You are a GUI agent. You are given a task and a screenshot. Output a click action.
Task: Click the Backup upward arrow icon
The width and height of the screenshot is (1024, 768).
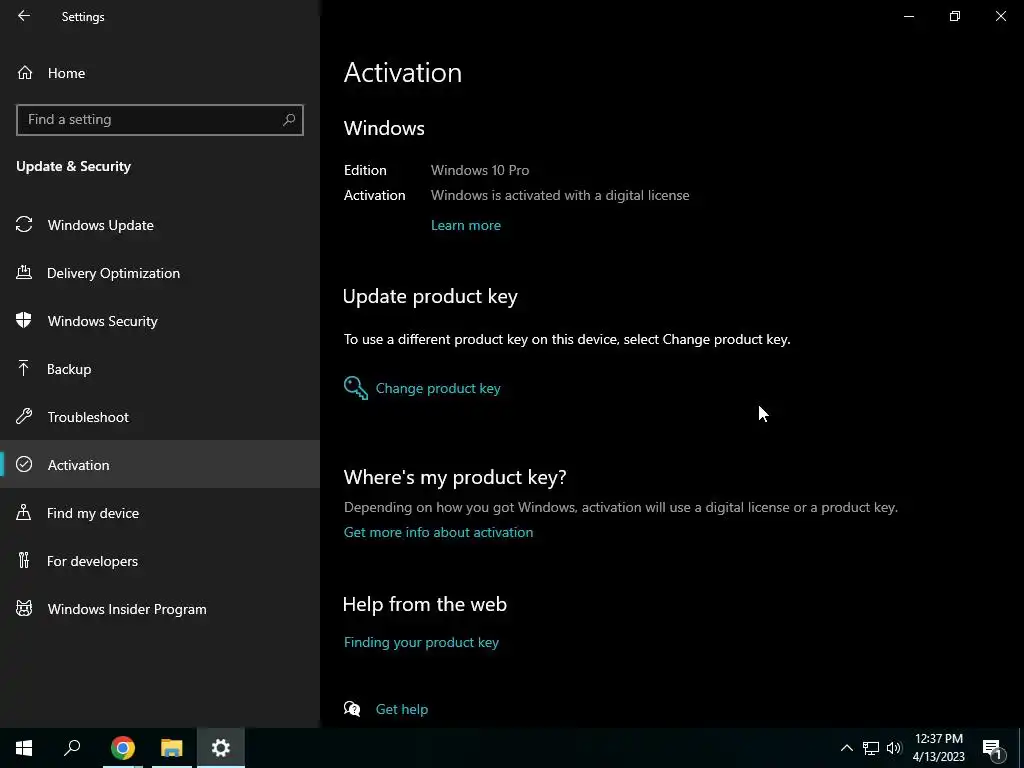point(24,368)
